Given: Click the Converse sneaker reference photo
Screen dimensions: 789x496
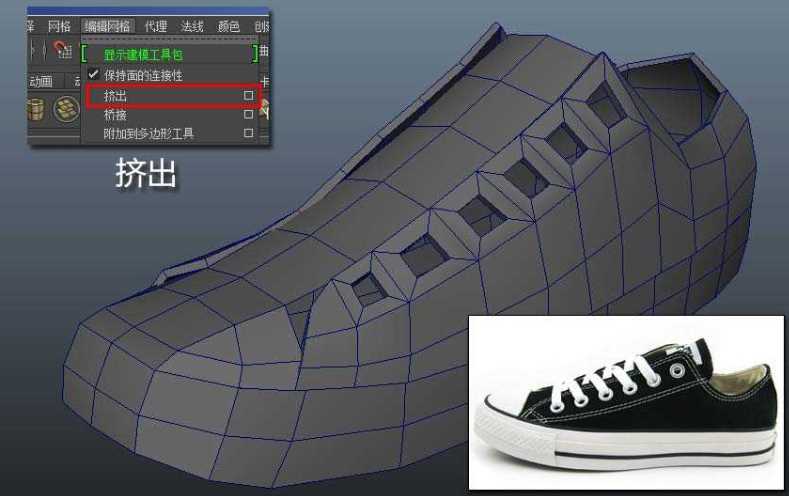Looking at the screenshot, I should (x=626, y=402).
